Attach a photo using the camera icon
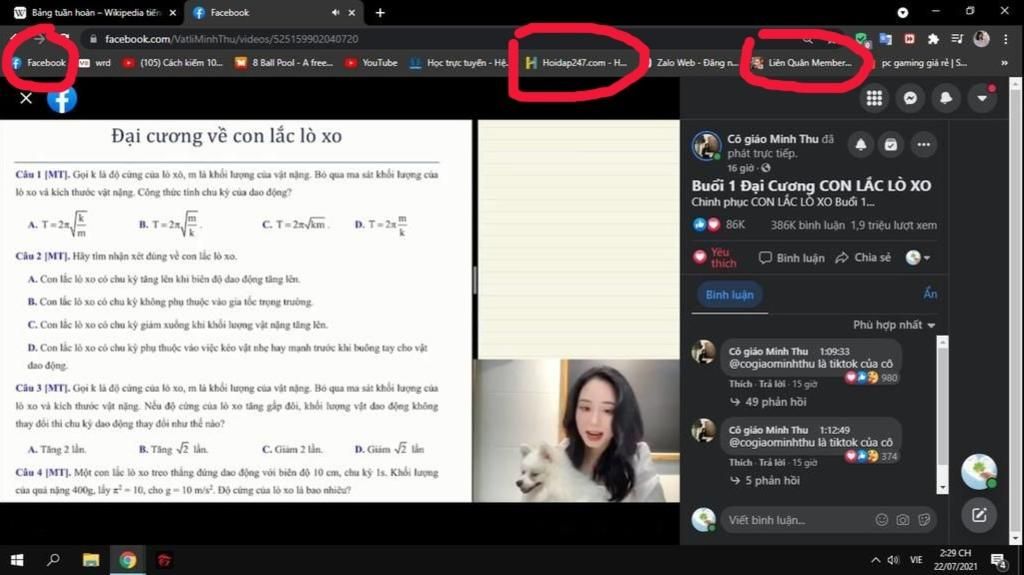 [903, 520]
